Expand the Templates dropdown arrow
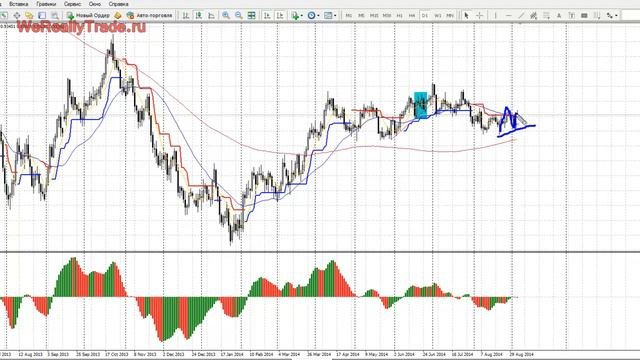Viewport: 640px width, 360px height. (335, 16)
